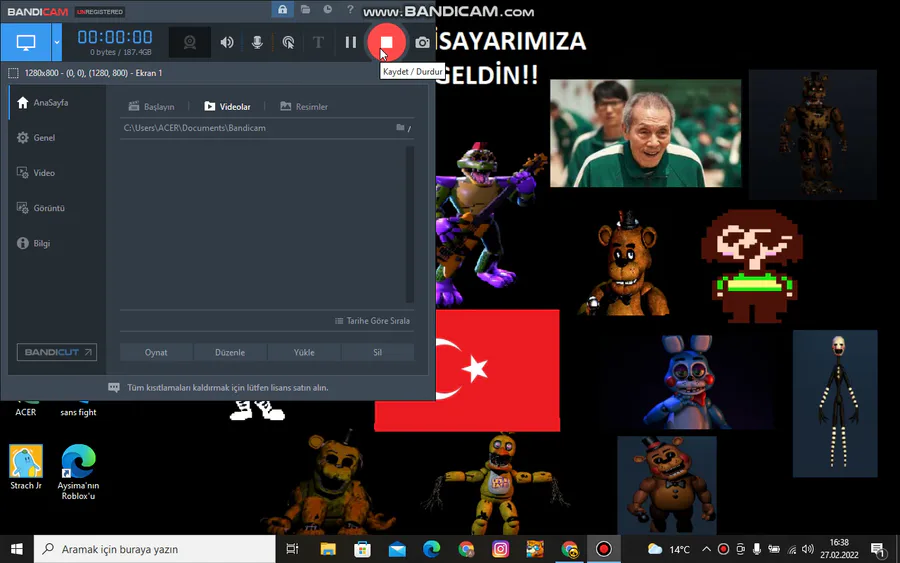Switch to the Başlayın tab
The width and height of the screenshot is (900, 563).
(152, 106)
